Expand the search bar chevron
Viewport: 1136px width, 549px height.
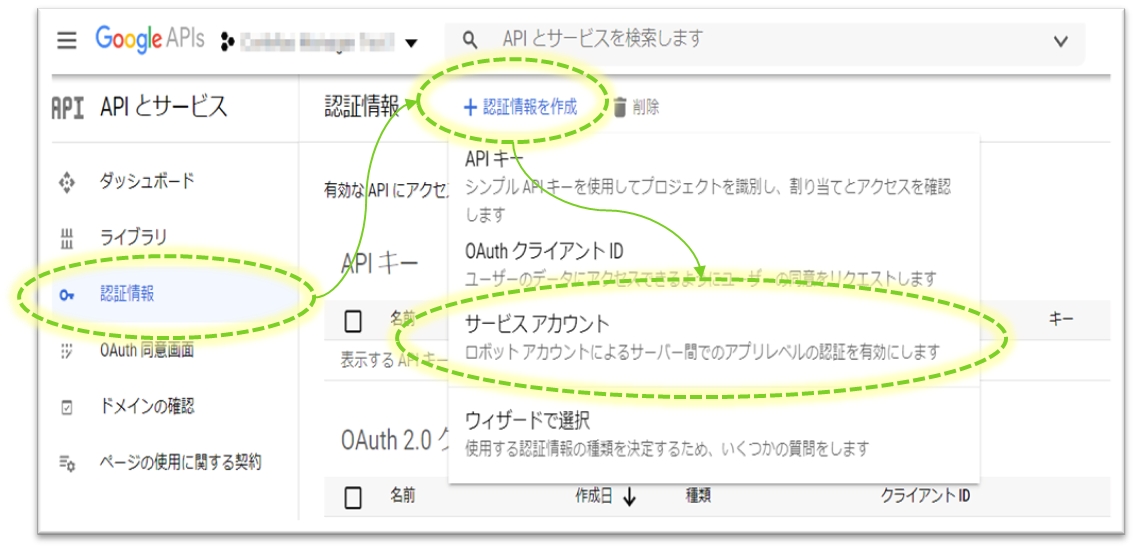click(1061, 41)
